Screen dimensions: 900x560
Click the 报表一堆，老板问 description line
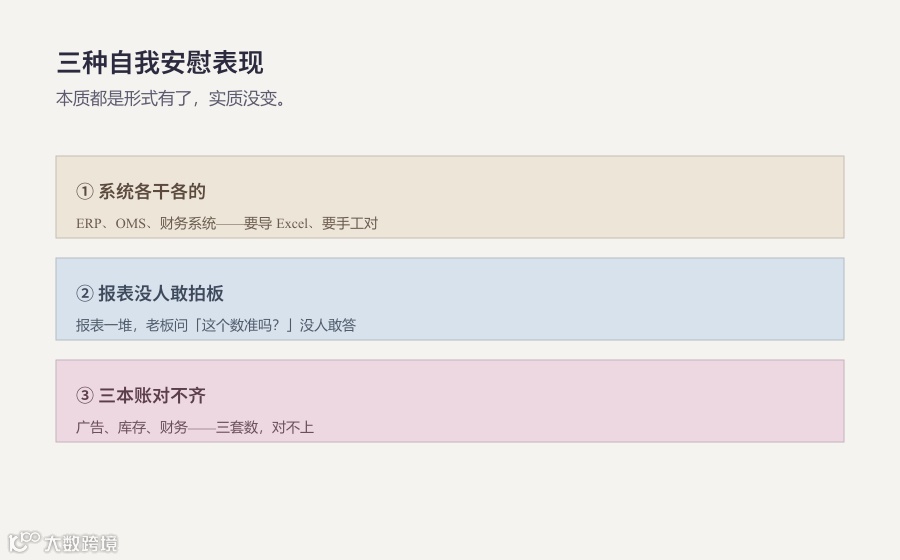point(216,325)
